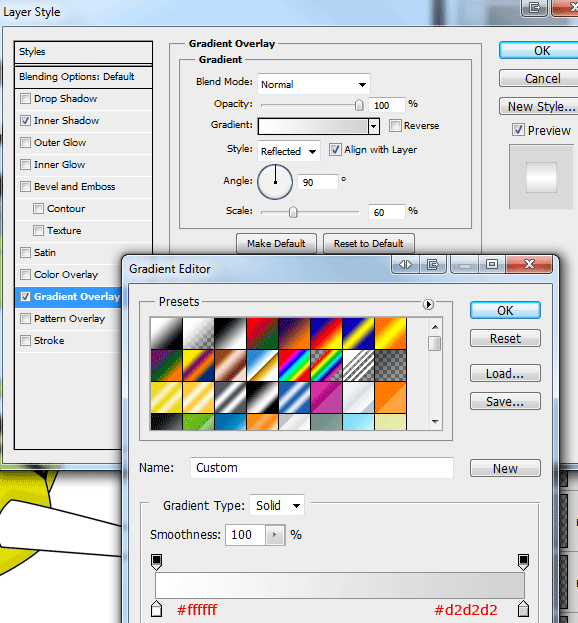This screenshot has height=623, width=578.
Task: Click Load... in Gradient Editor
Action: click(x=505, y=373)
